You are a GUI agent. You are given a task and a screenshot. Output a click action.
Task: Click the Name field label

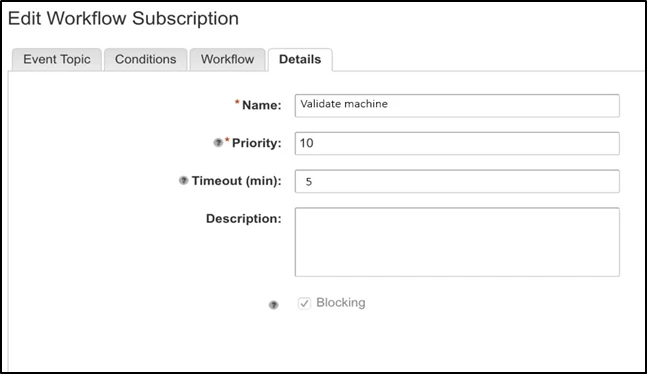click(262, 105)
